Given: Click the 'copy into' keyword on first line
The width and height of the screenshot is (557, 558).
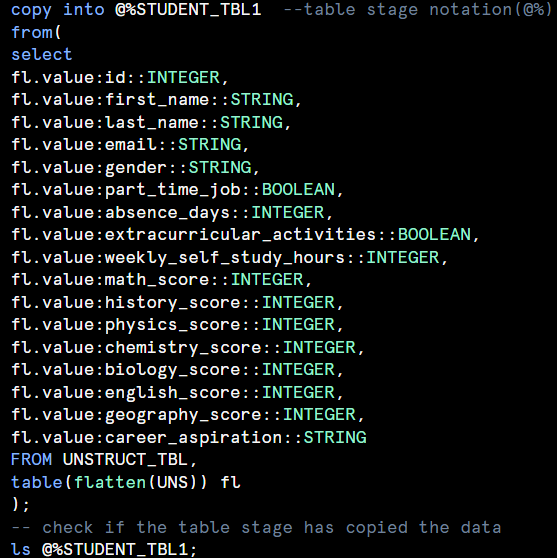Looking at the screenshot, I should point(58,10).
